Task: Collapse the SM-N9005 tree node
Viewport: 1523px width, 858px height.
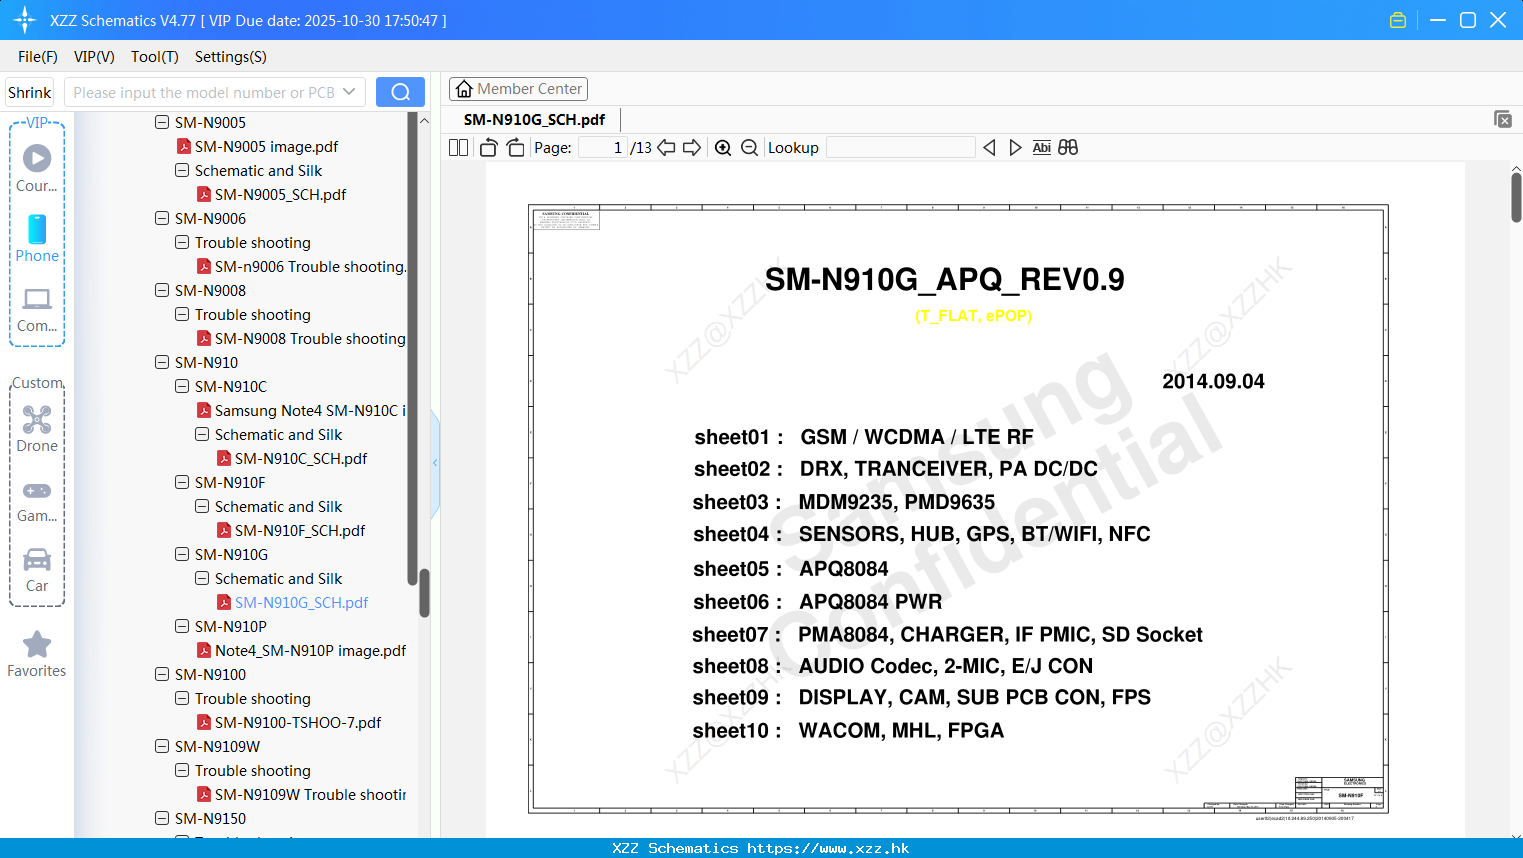Action: [x=162, y=122]
